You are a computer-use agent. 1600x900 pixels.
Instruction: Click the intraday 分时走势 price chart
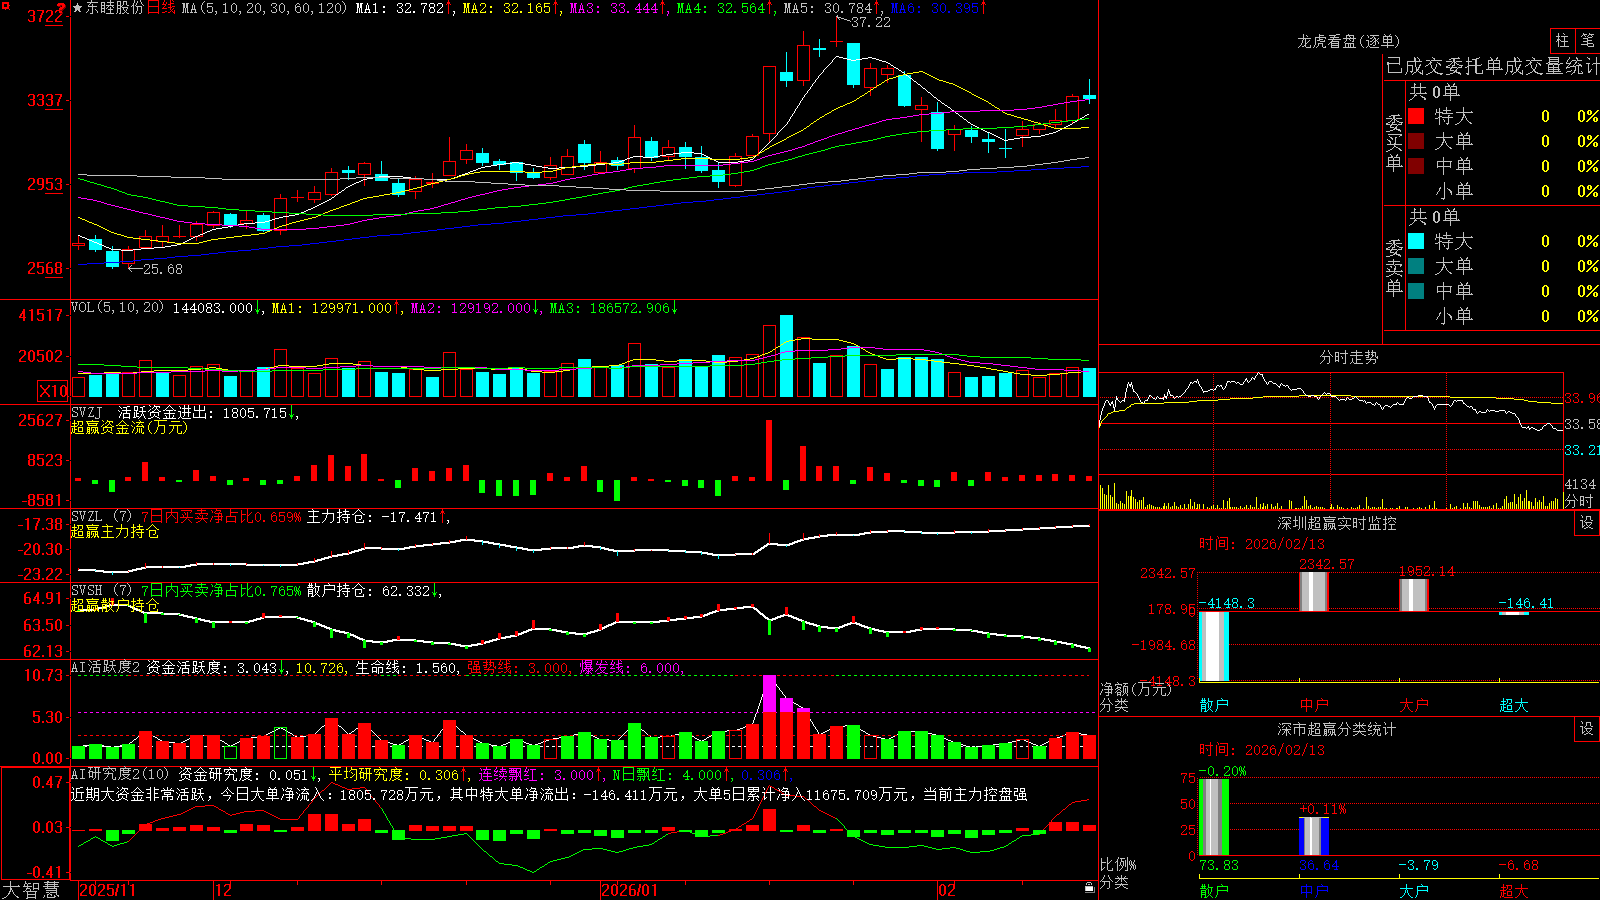(1330, 425)
